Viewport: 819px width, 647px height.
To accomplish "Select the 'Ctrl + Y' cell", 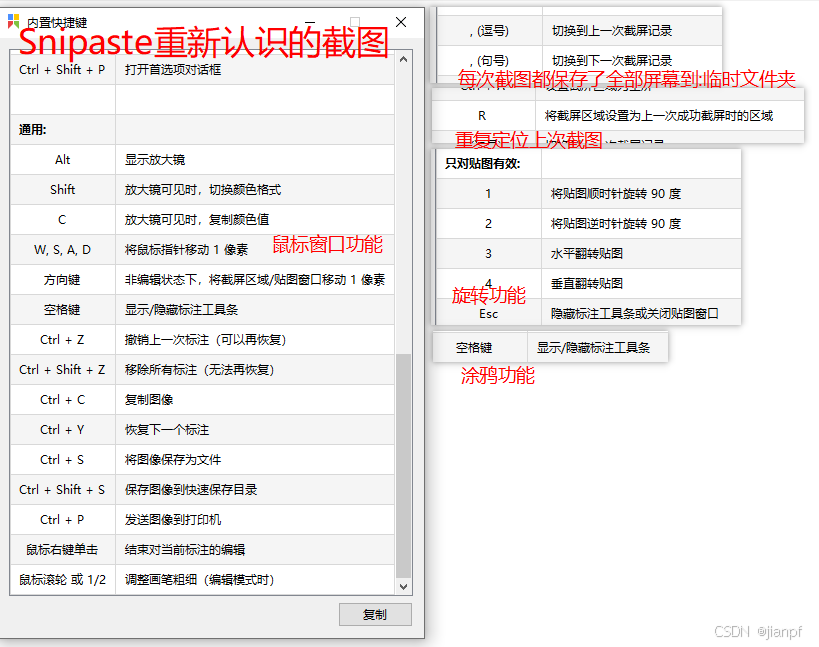I will coord(62,430).
